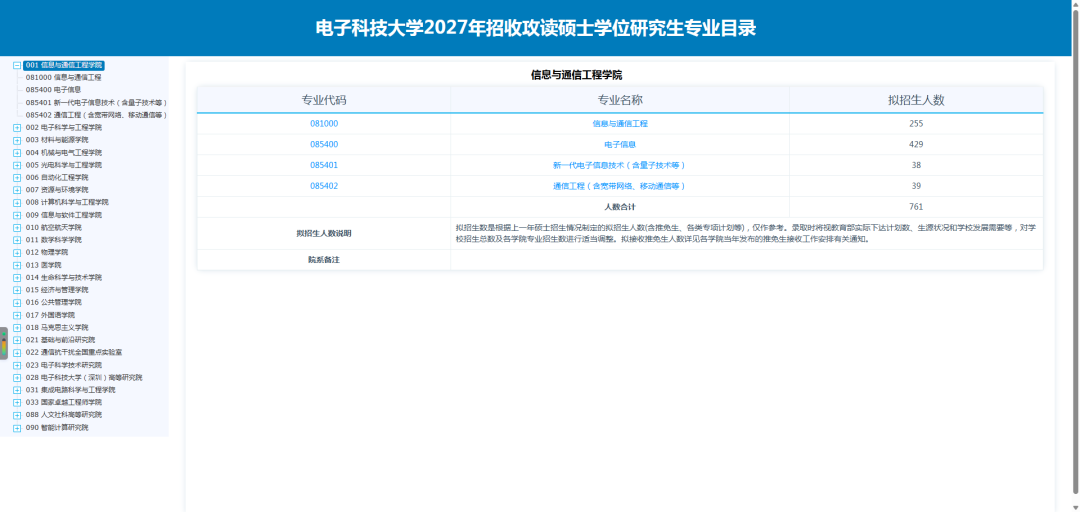Expand the 004 机械与电气工程学院 node
Viewport: 1080px width, 512px height.
17,153
